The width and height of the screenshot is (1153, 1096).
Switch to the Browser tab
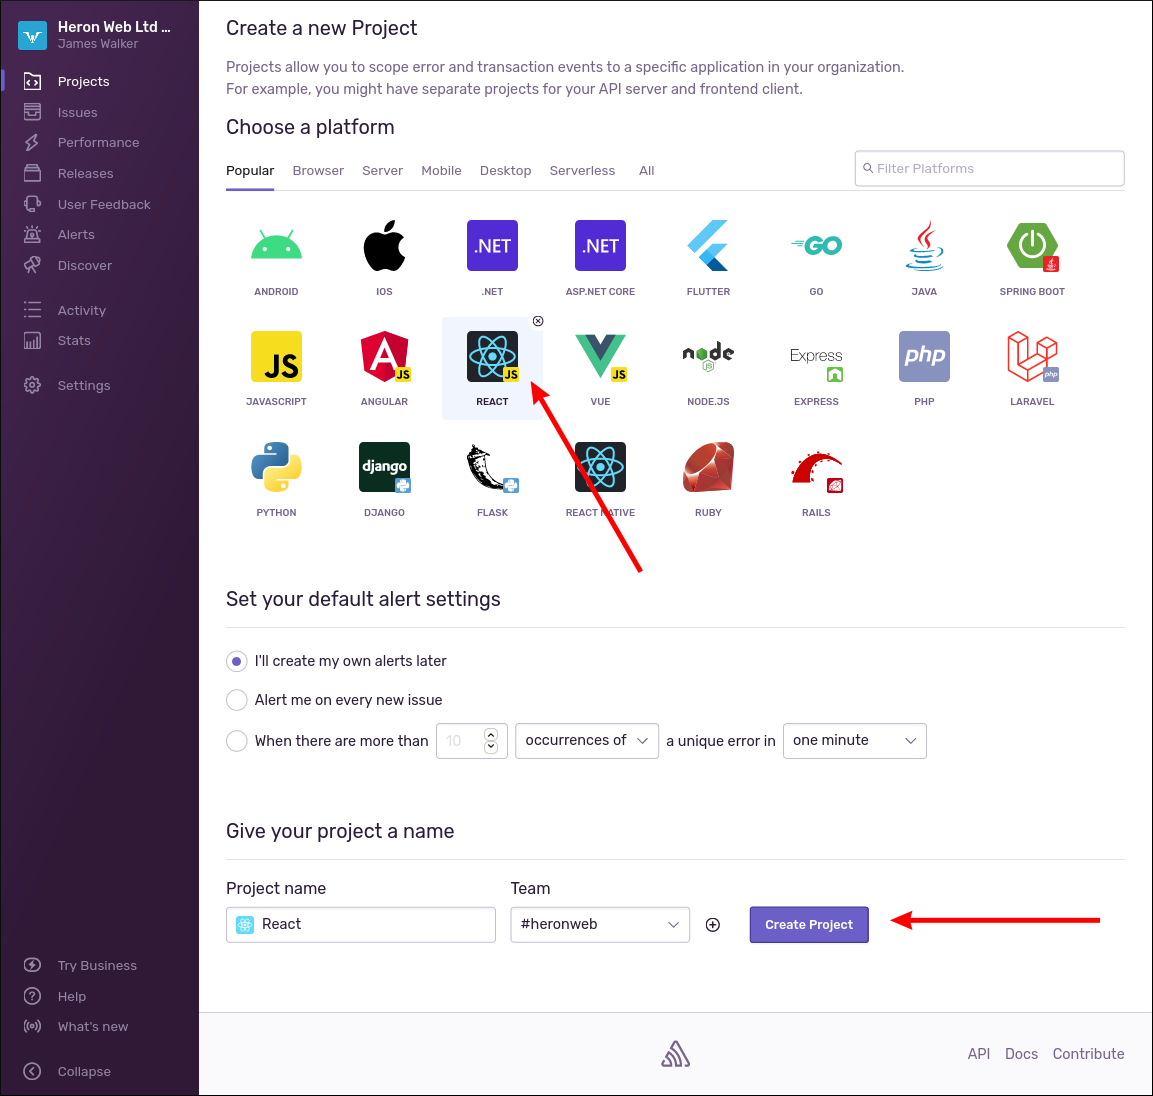pyautogui.click(x=318, y=171)
